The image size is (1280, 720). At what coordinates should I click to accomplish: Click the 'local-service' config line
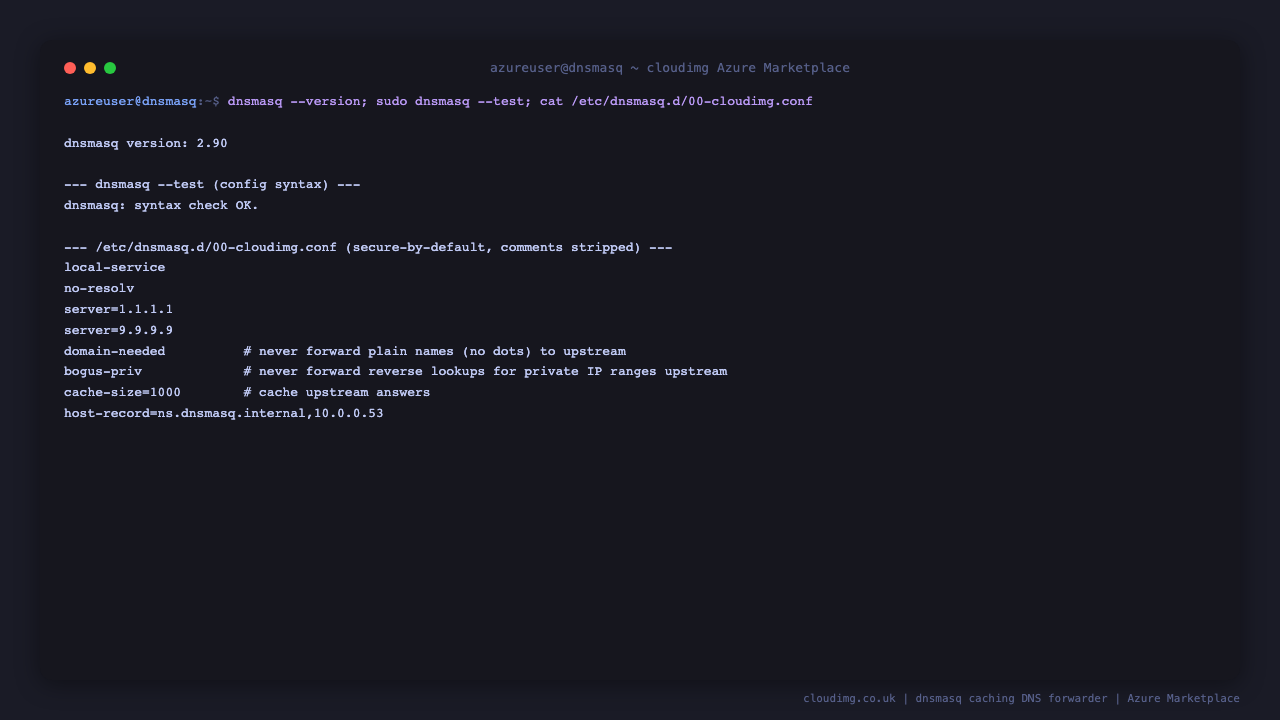pos(115,267)
